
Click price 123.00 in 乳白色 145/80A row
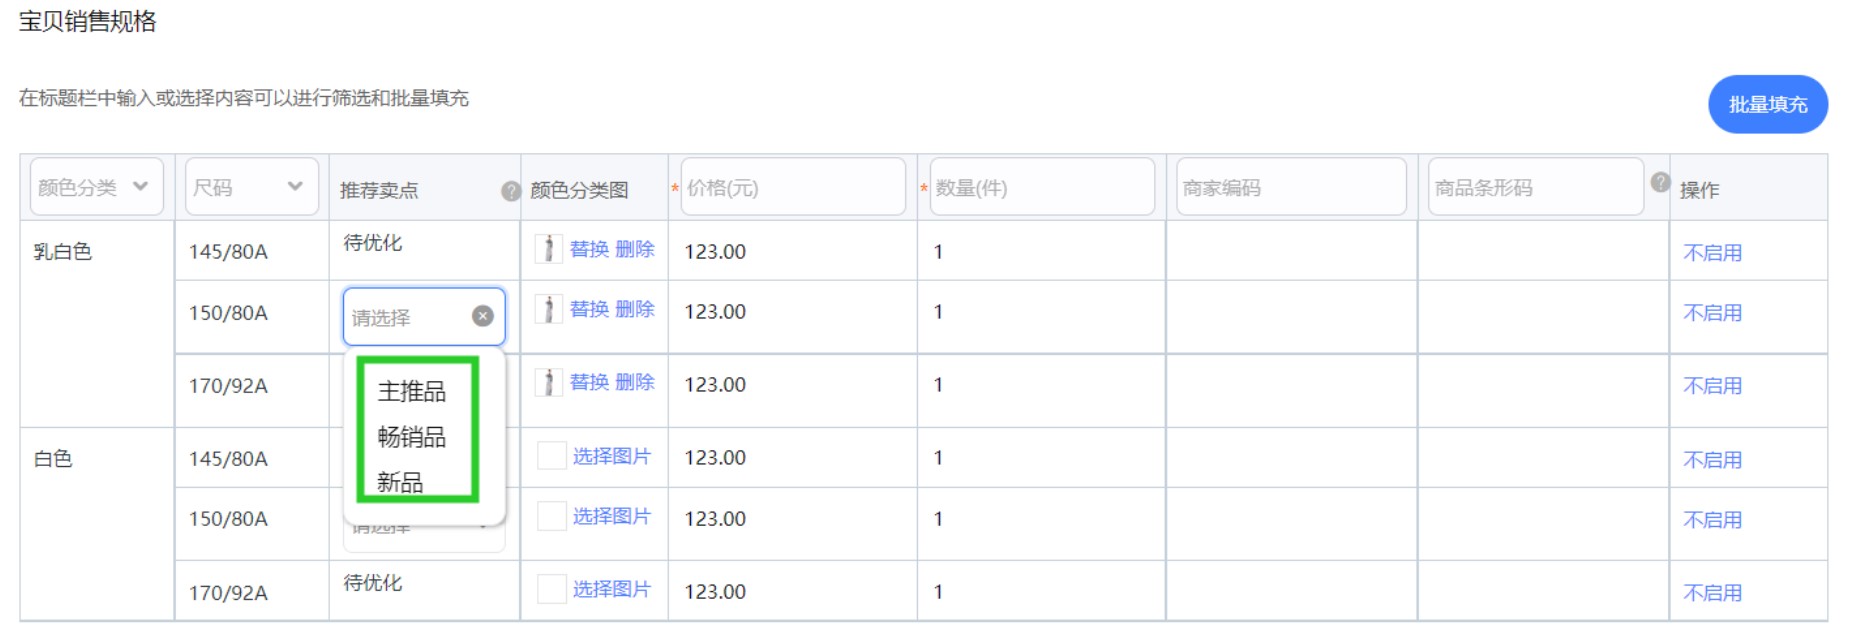pos(715,252)
